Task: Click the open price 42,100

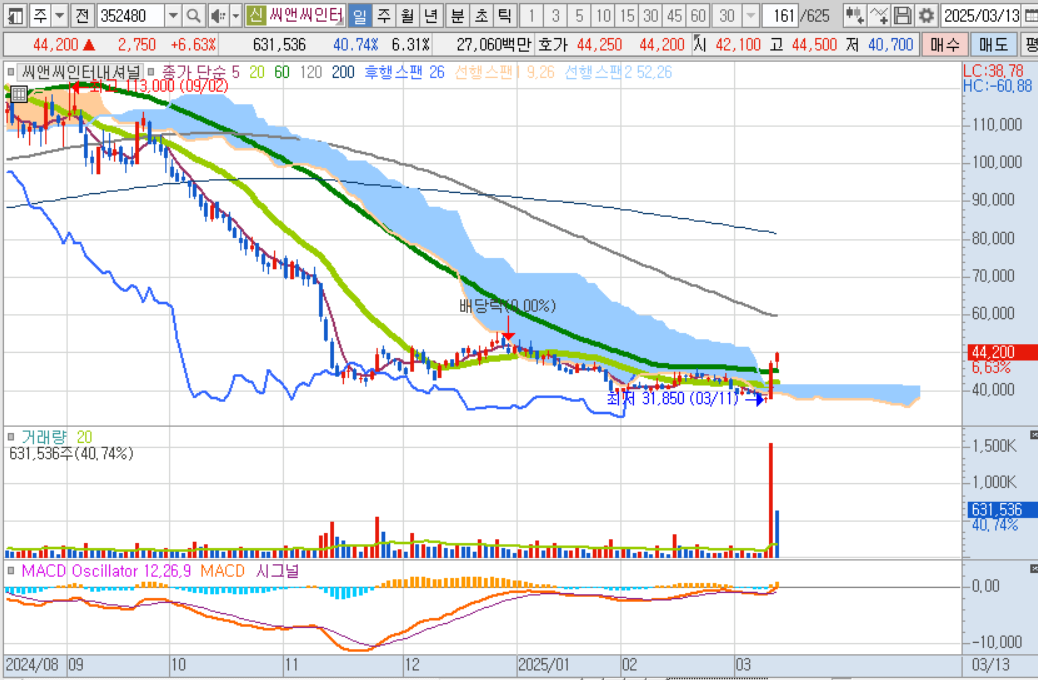Action: pyautogui.click(x=738, y=45)
